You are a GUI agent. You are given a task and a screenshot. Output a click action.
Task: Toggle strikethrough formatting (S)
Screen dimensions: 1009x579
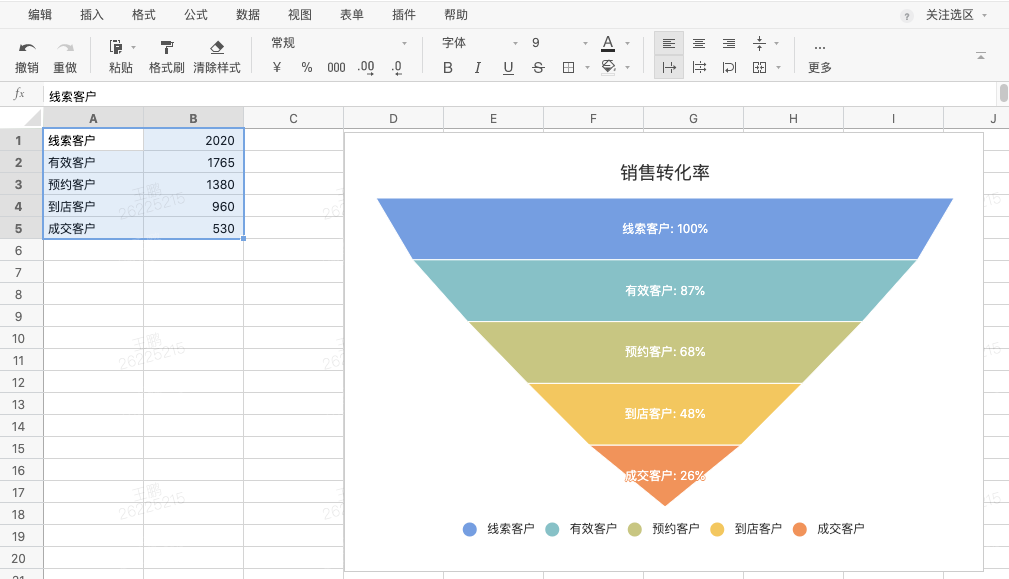tap(539, 68)
